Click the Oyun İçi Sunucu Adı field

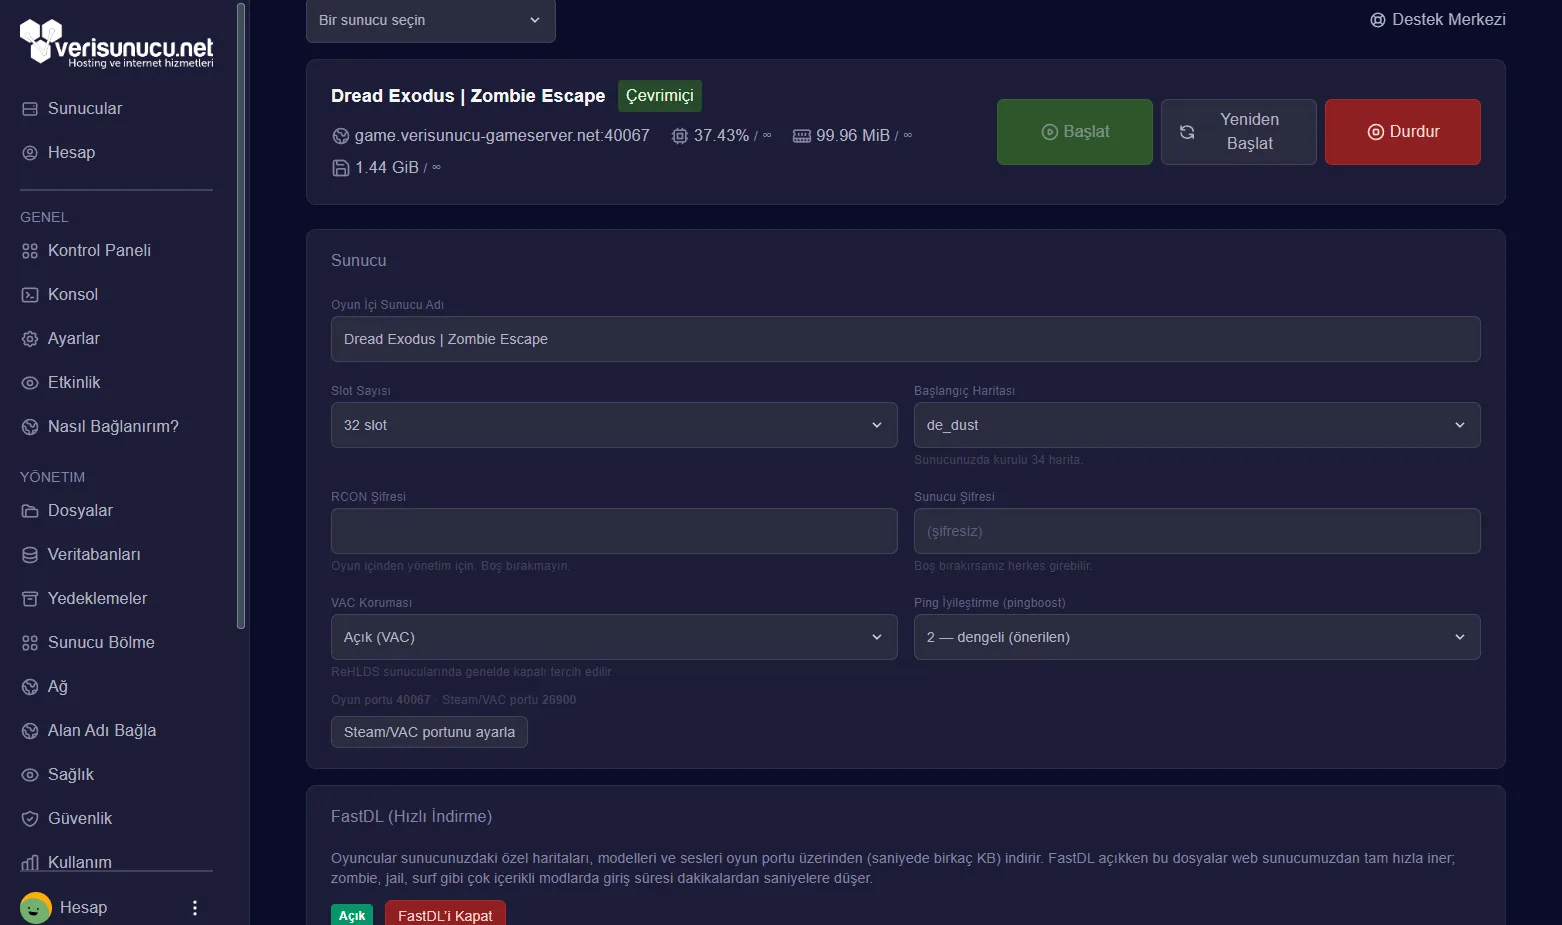point(906,339)
